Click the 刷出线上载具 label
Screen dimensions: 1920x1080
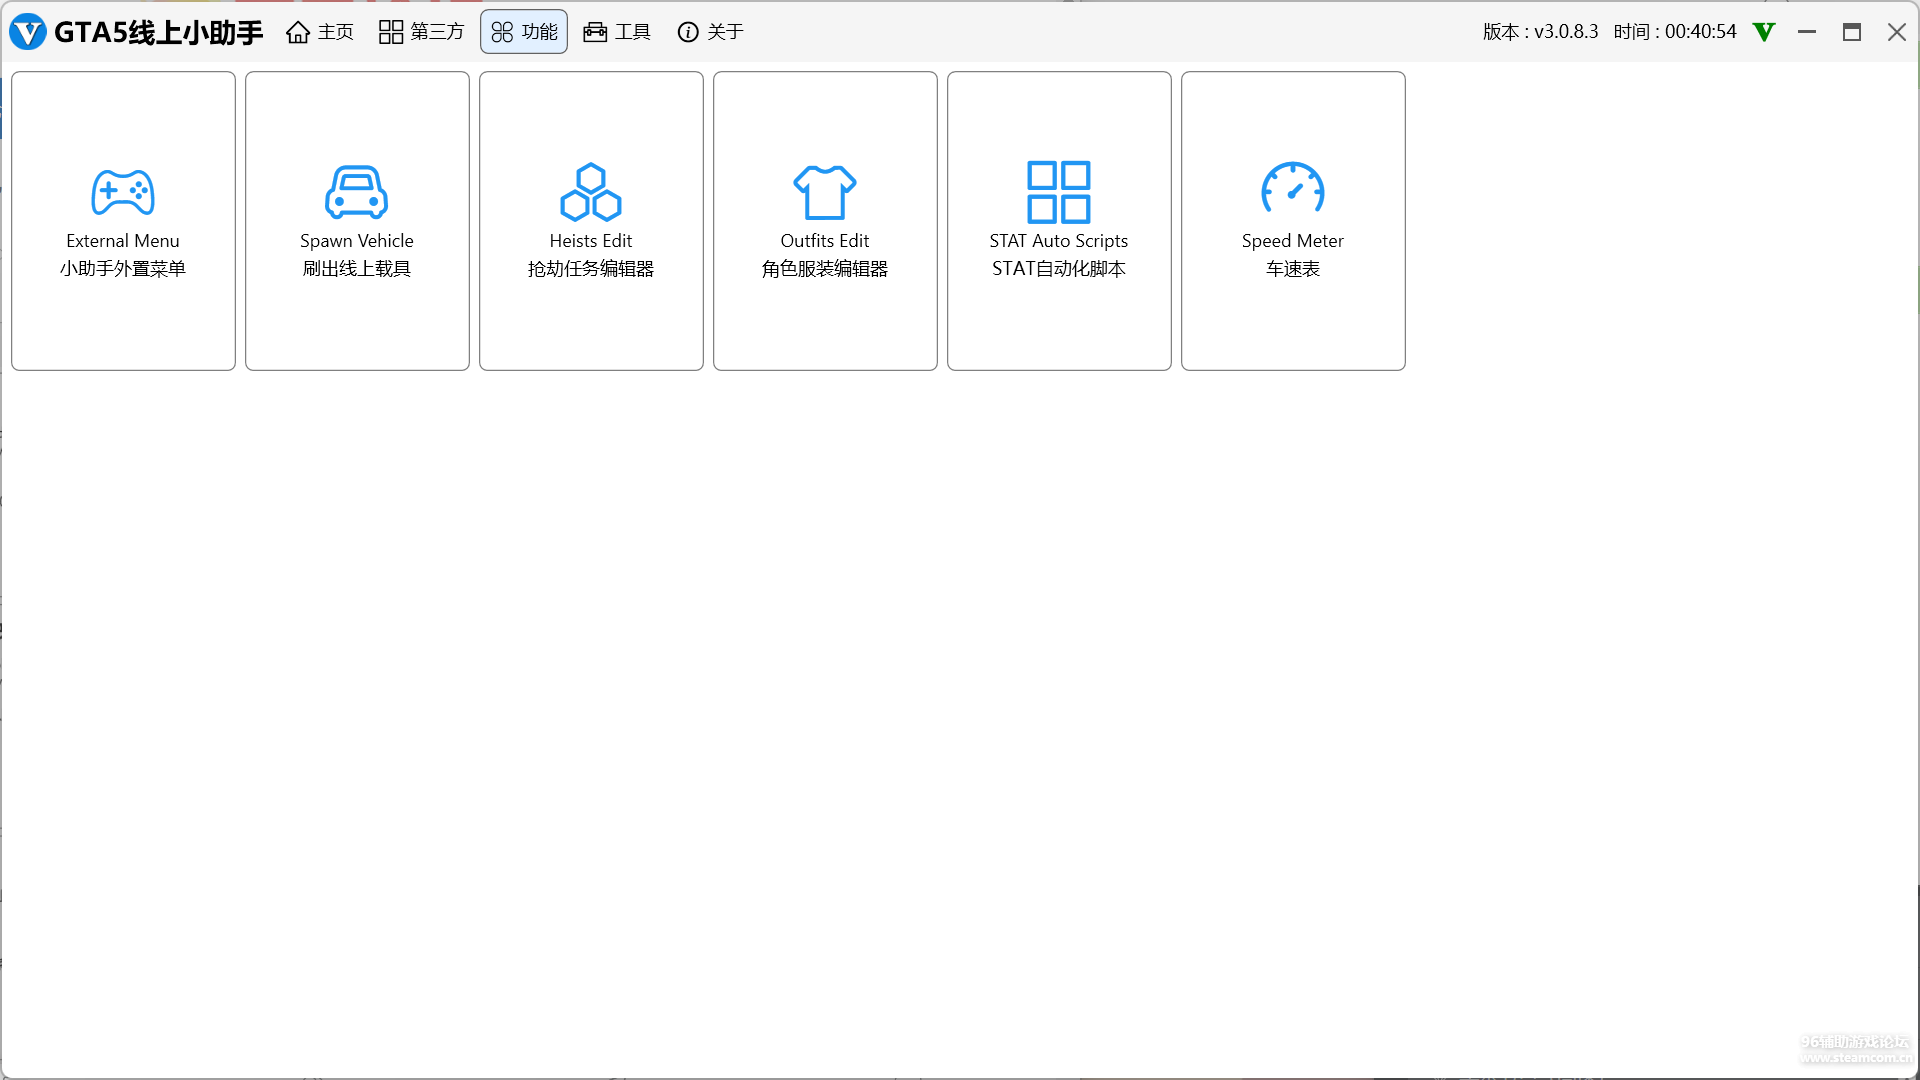pos(357,269)
